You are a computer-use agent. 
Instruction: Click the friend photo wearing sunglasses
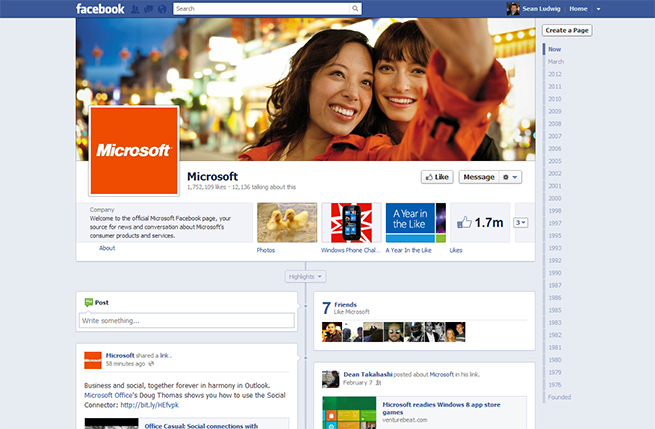(394, 332)
